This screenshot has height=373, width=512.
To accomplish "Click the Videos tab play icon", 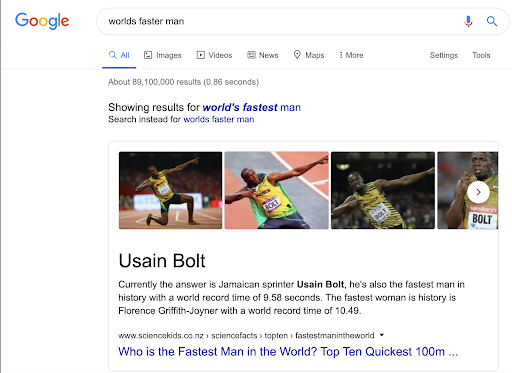I will pyautogui.click(x=201, y=55).
